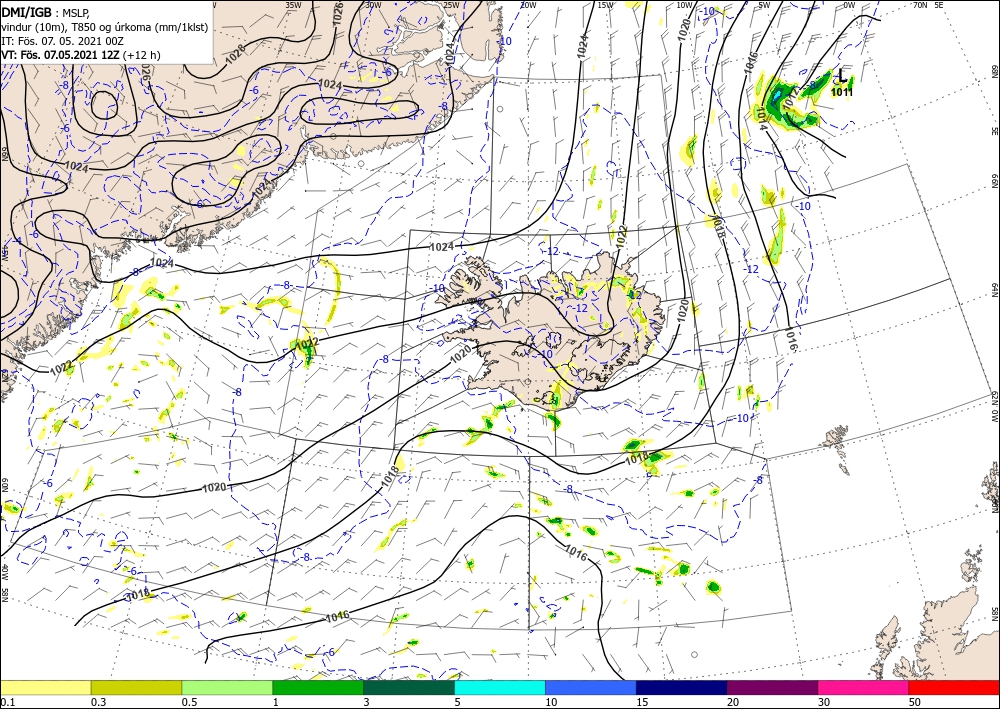This screenshot has width=1000, height=709.
Task: Click the "1014" isobar label
Action: pos(760,117)
